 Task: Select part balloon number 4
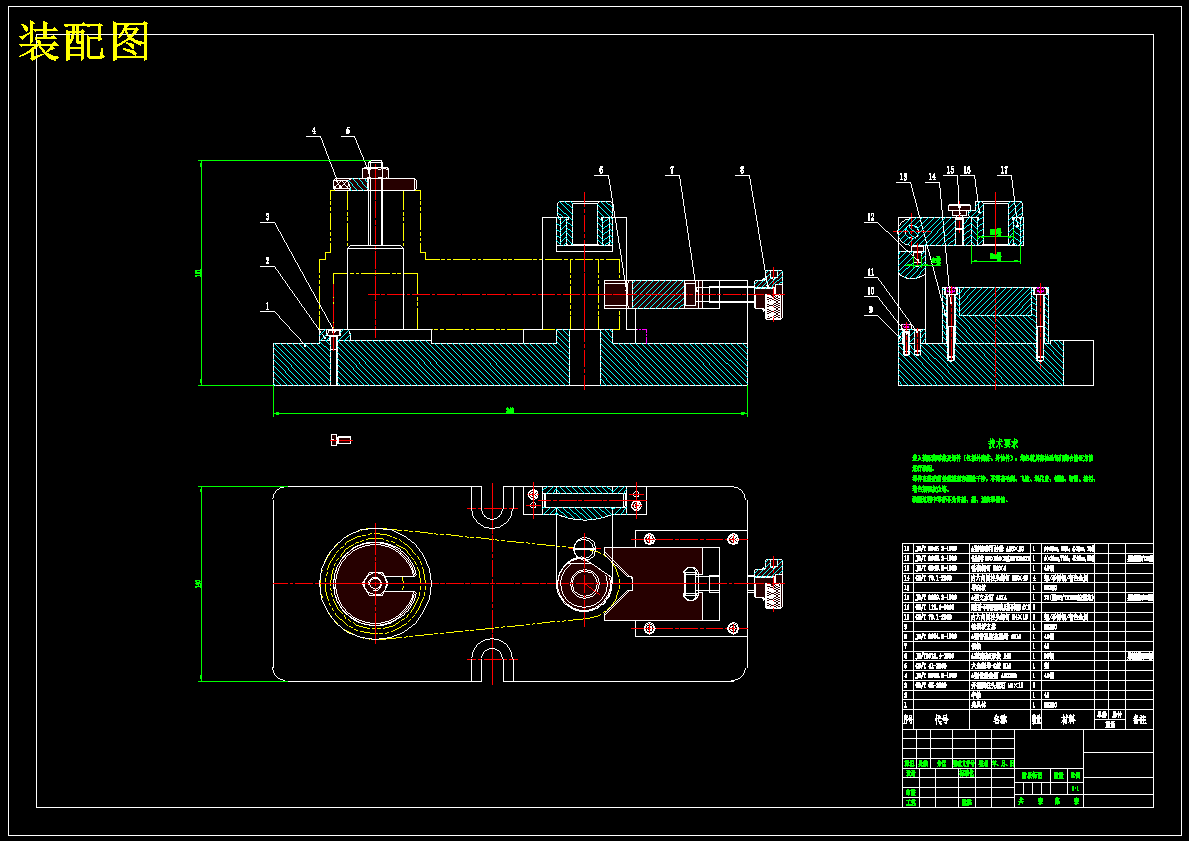point(314,131)
